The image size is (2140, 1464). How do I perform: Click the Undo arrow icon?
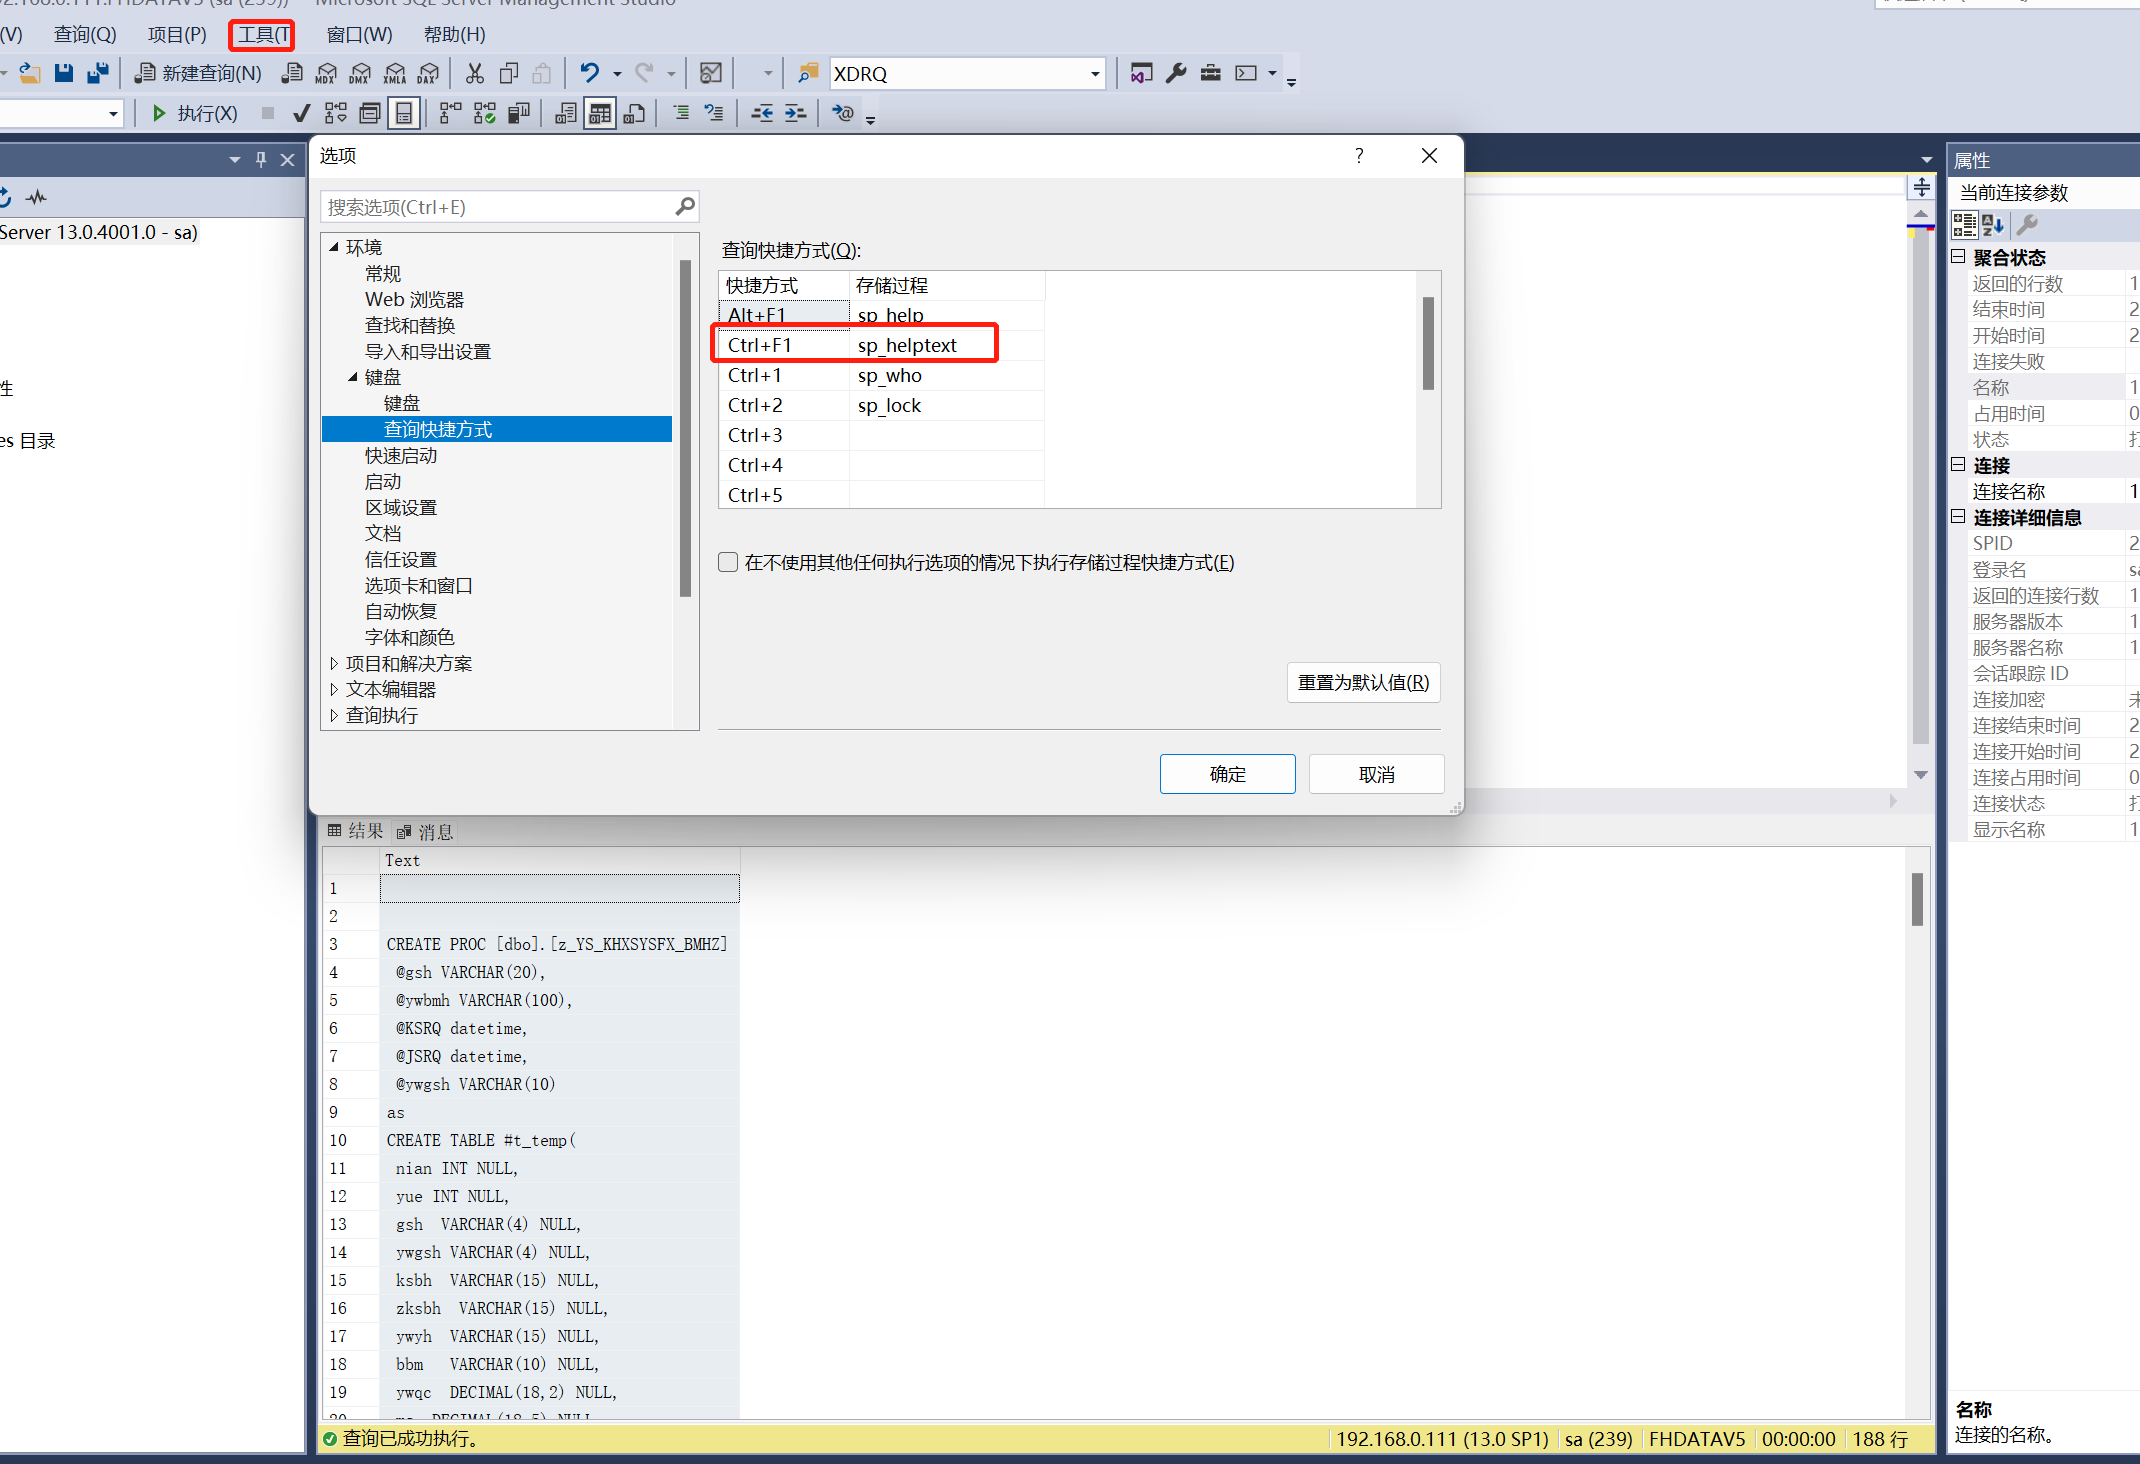pyautogui.click(x=590, y=73)
